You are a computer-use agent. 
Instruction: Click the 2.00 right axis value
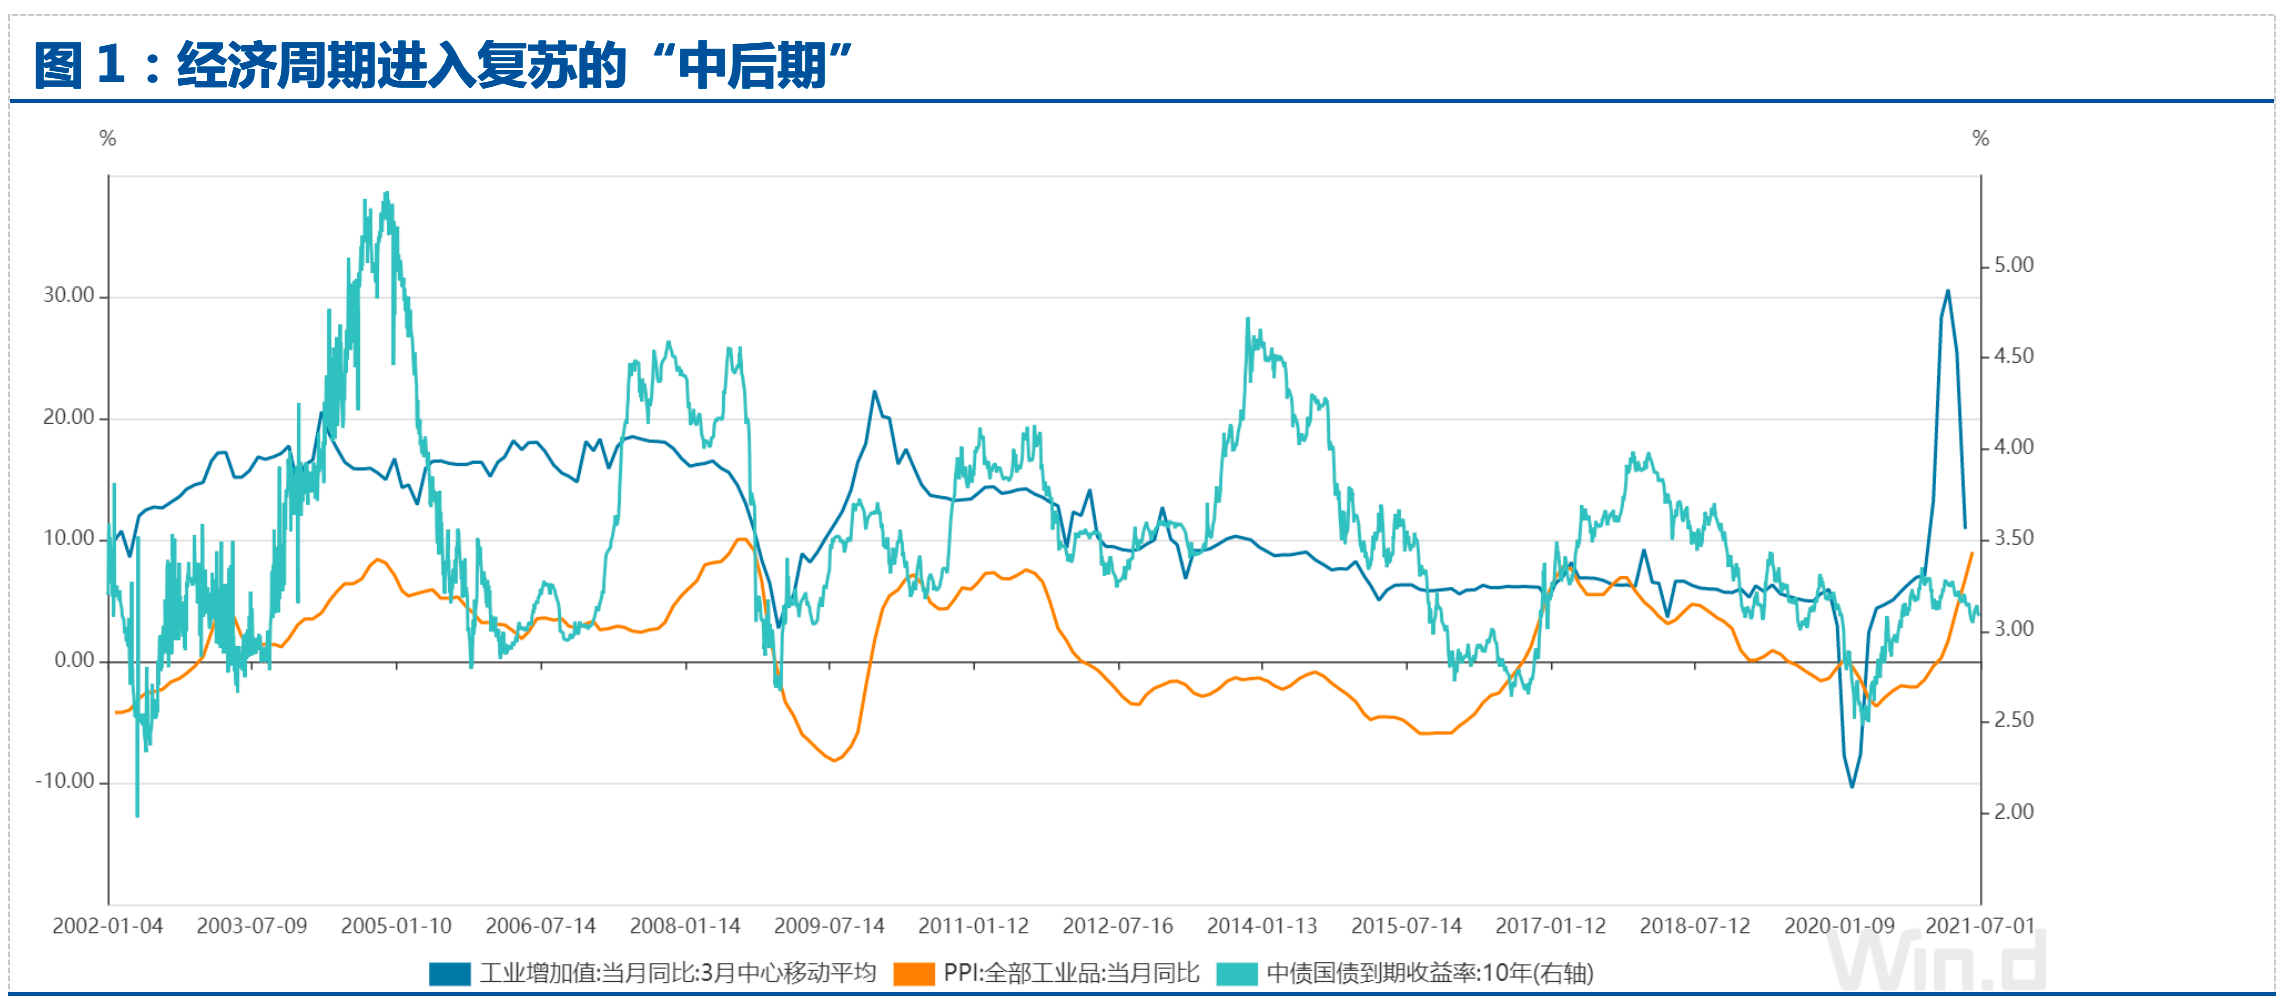[2014, 812]
